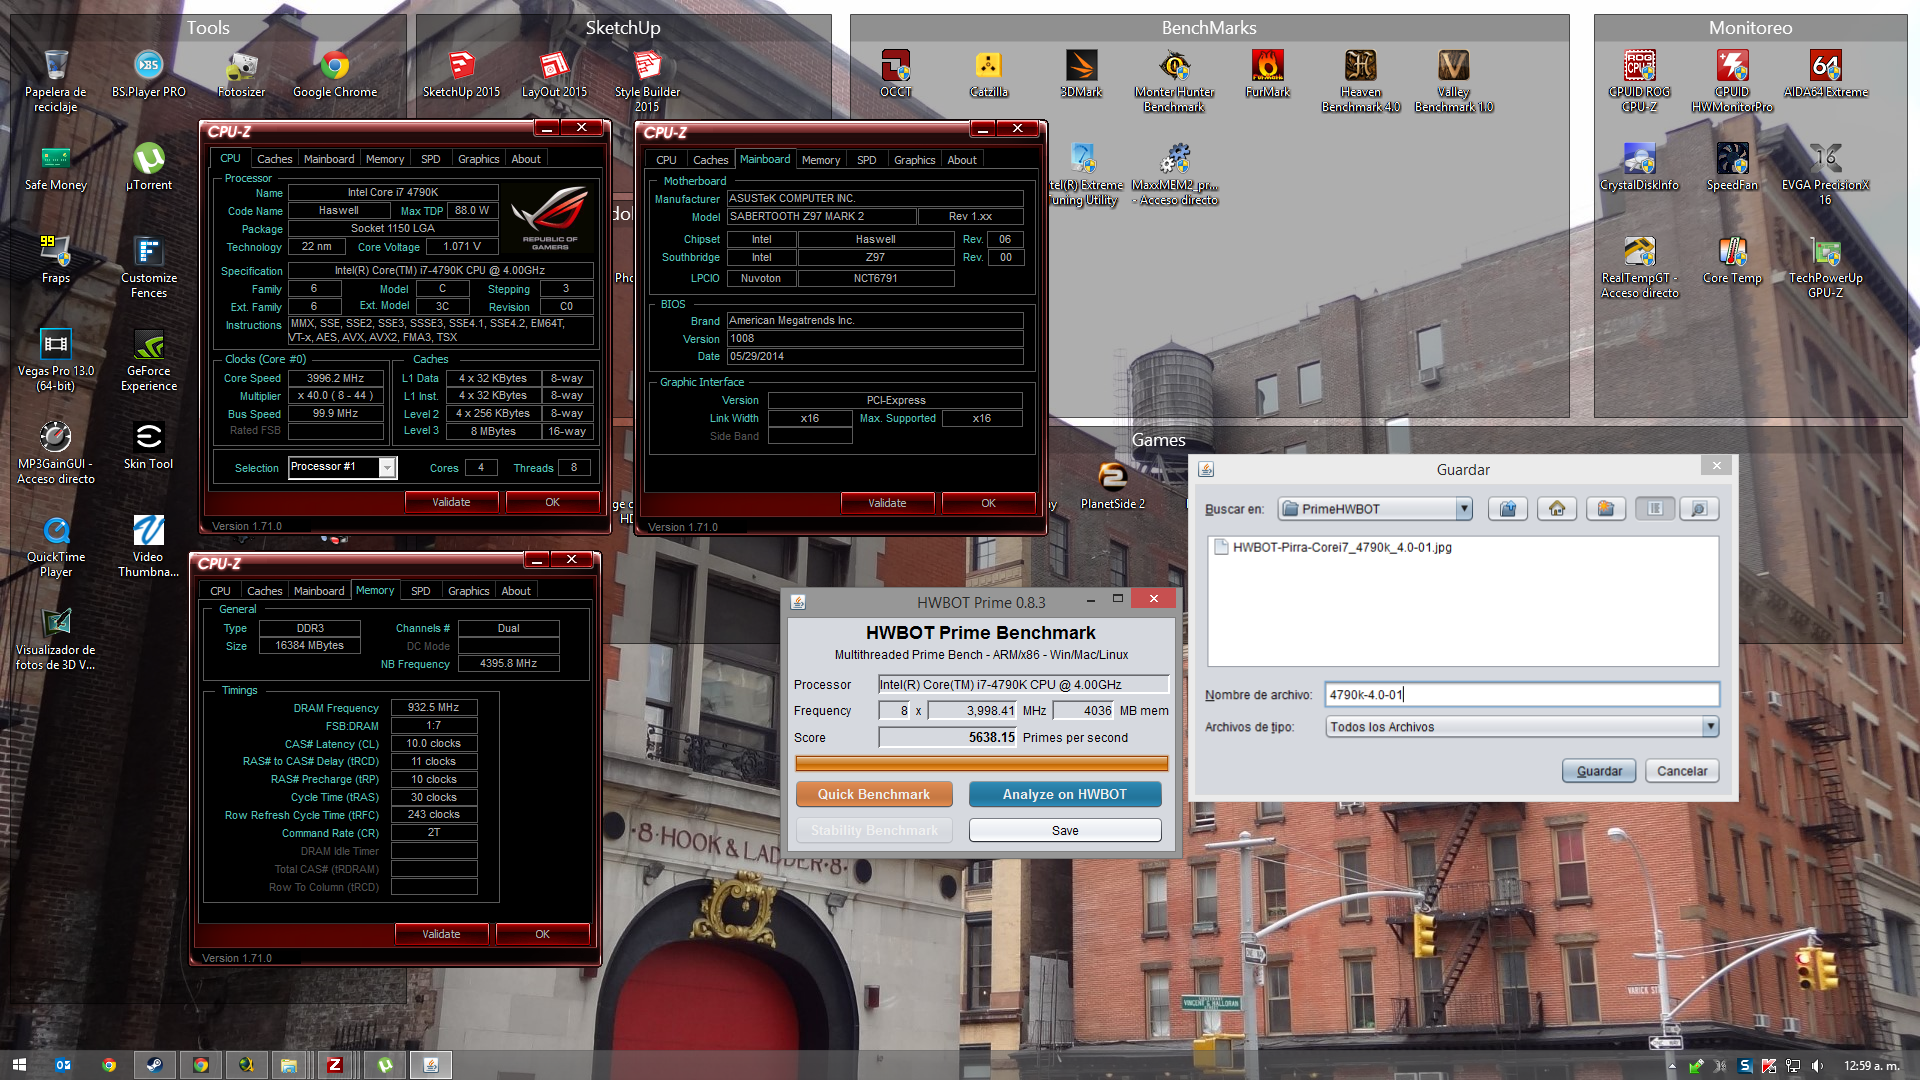Open the OCCT benchmark desktop icon
This screenshot has width=1920, height=1080.
tap(895, 75)
